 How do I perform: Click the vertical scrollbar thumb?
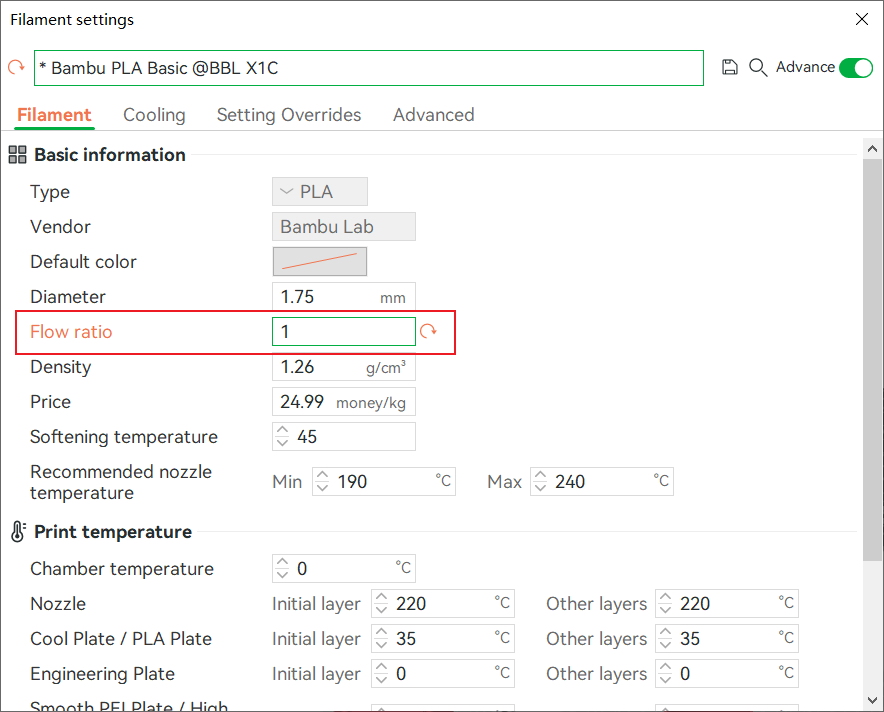point(873,360)
